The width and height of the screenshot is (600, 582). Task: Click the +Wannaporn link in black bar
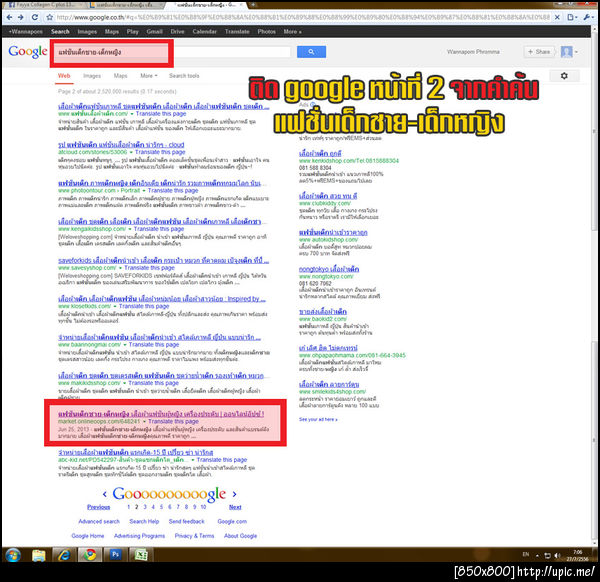coord(26,32)
